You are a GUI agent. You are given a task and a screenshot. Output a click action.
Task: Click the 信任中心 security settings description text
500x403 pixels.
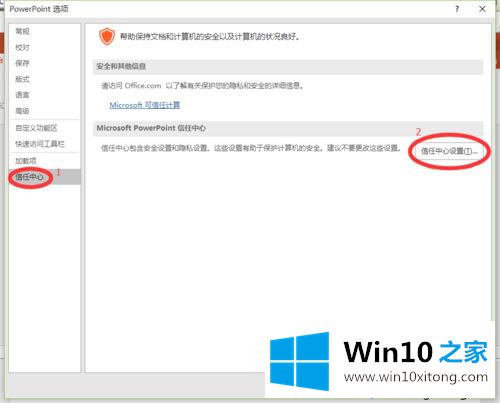[251, 148]
